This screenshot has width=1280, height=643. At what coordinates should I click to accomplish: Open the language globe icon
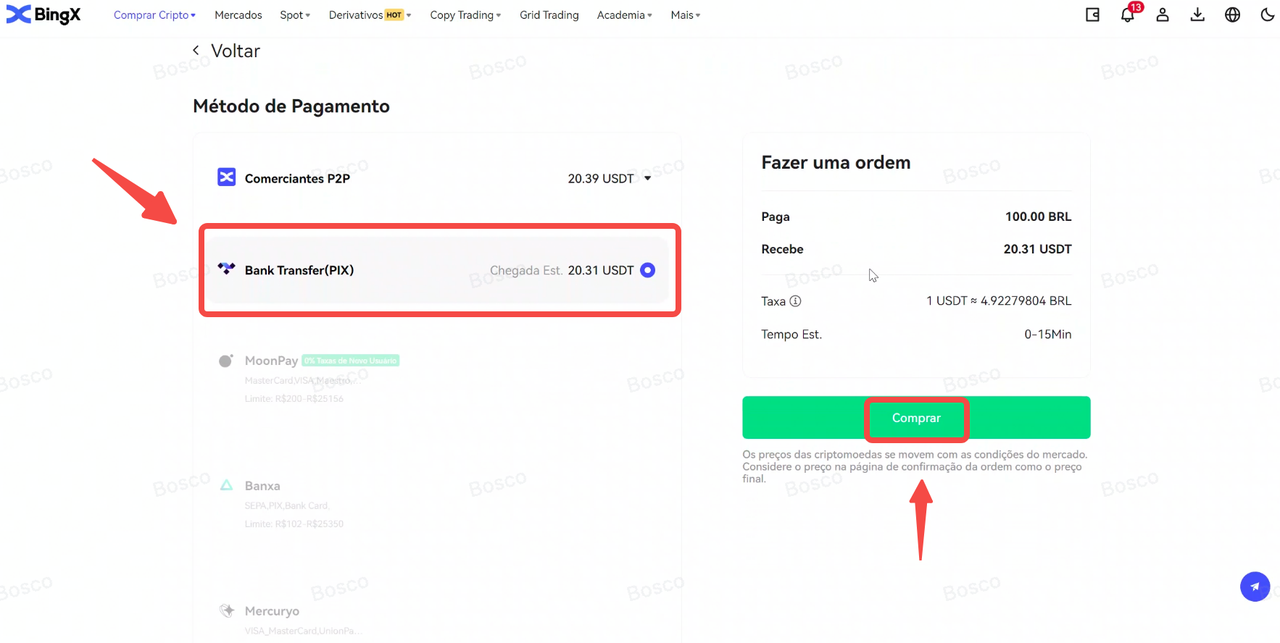tap(1232, 15)
